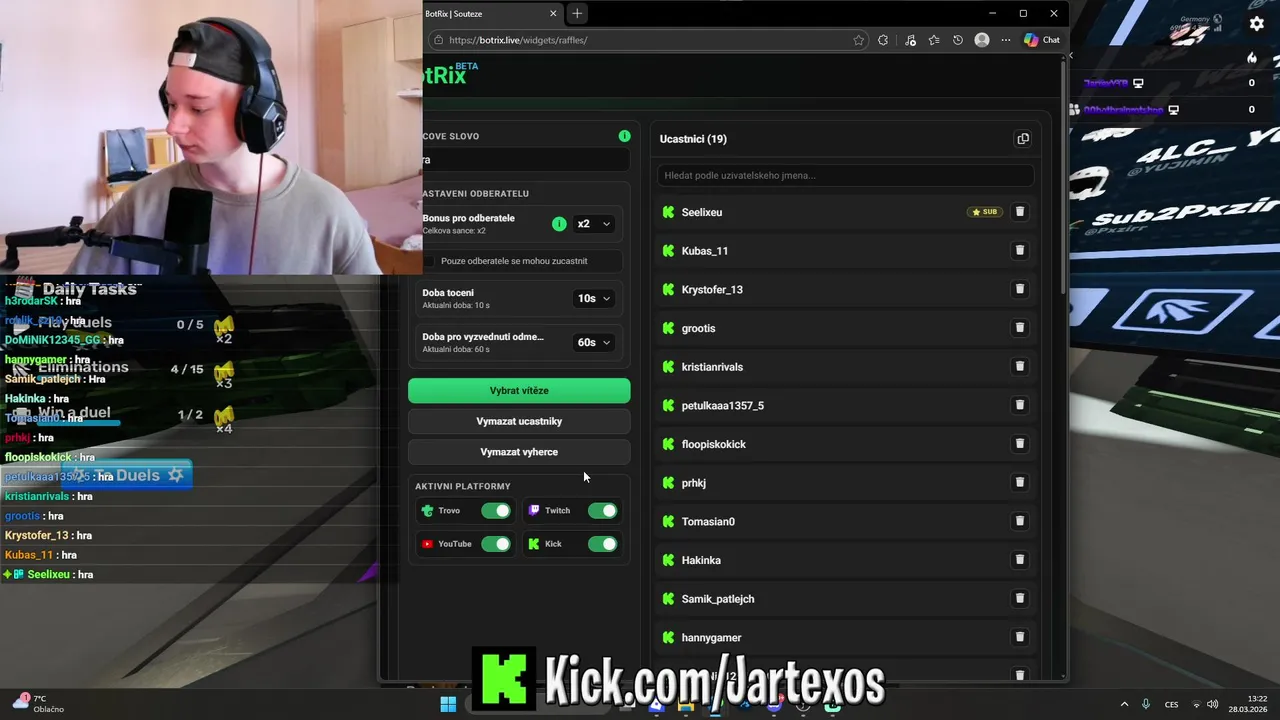Click participant name 'Kubas_11'

point(704,251)
